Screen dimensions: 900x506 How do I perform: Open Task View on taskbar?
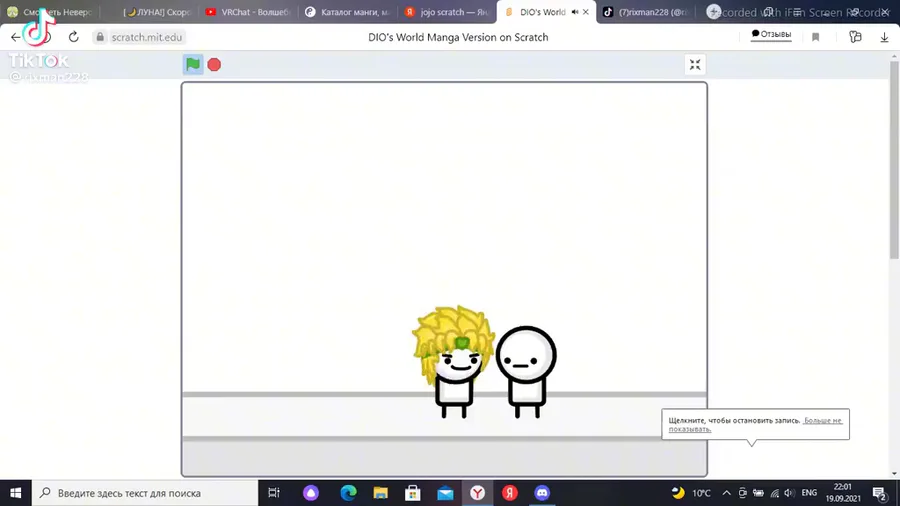tap(274, 493)
